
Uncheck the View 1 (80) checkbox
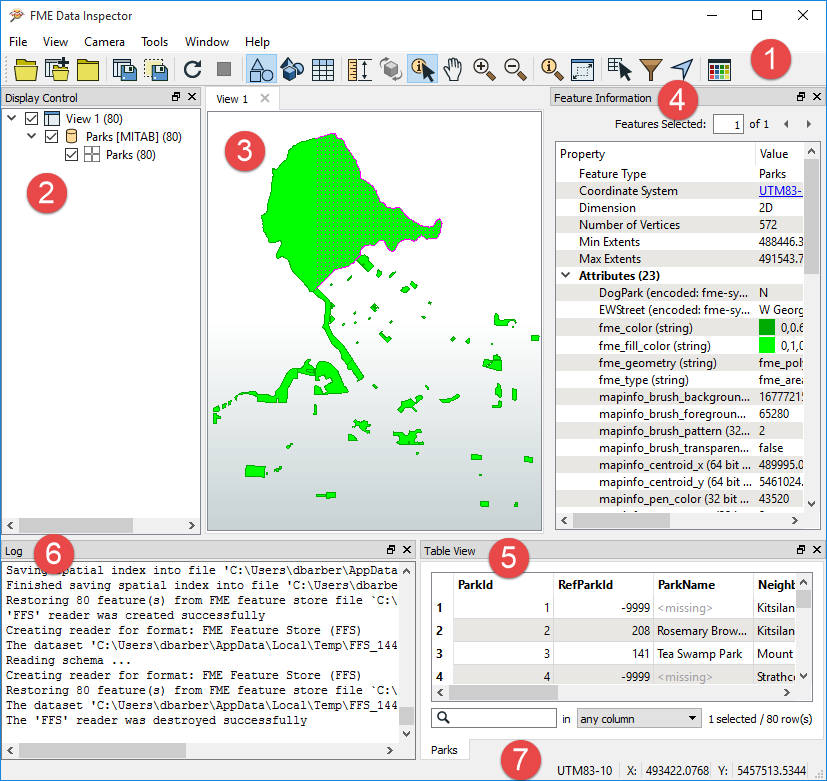pos(31,119)
